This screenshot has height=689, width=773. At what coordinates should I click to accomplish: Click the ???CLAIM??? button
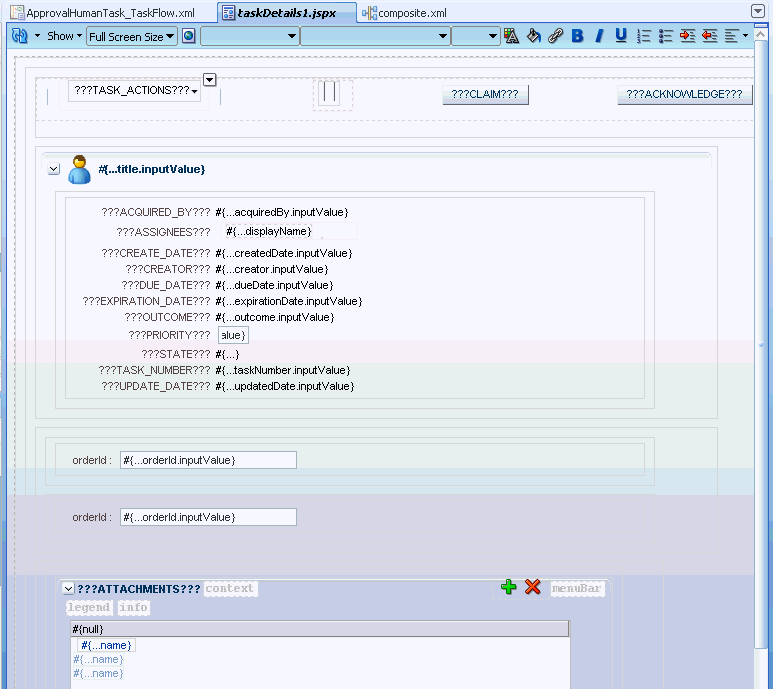pyautogui.click(x=485, y=95)
